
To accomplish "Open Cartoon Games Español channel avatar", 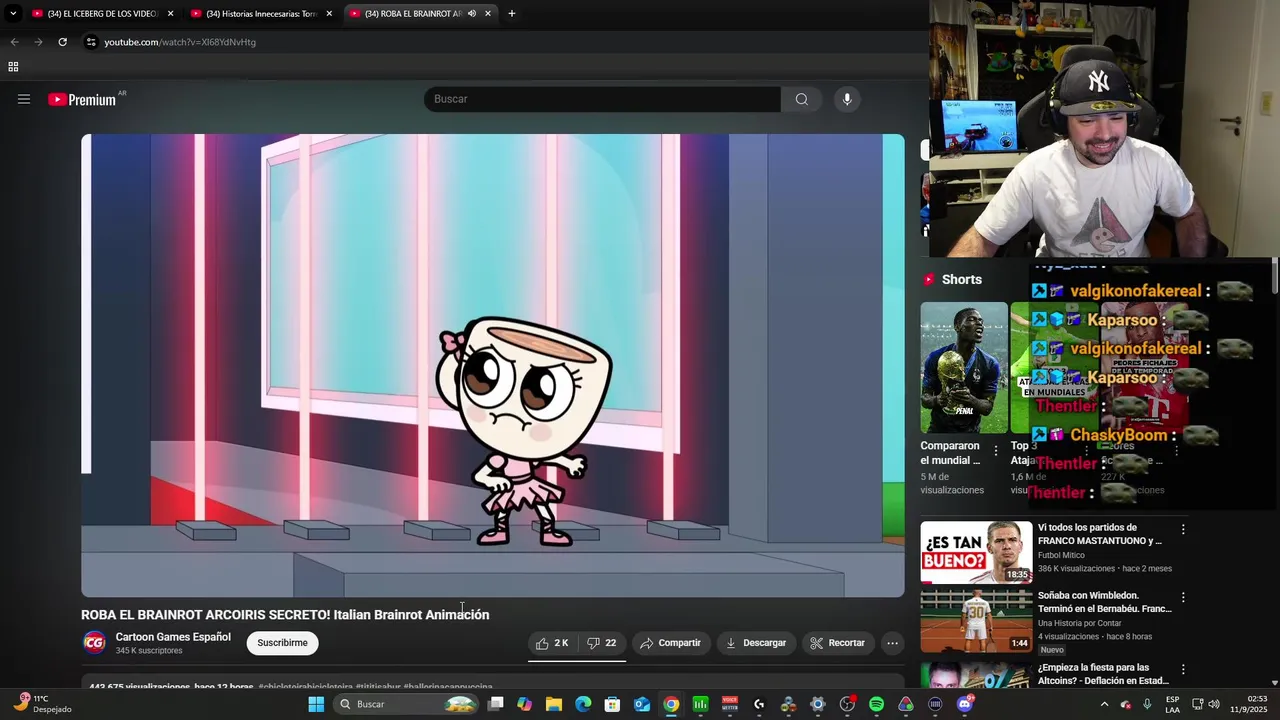I will pos(94,643).
